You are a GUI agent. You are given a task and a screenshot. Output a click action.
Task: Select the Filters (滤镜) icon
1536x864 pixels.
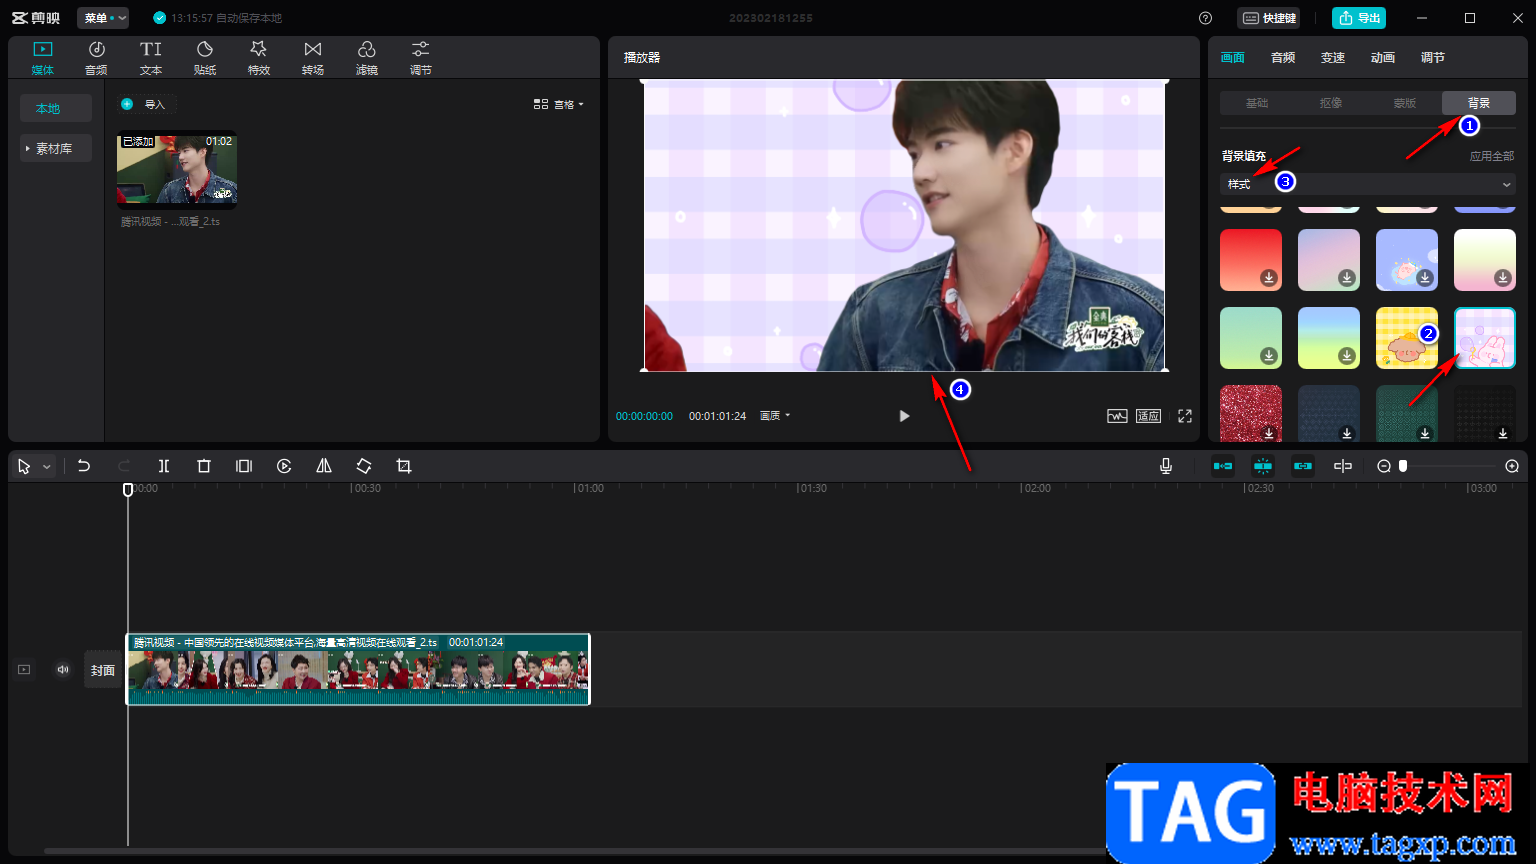click(x=367, y=57)
